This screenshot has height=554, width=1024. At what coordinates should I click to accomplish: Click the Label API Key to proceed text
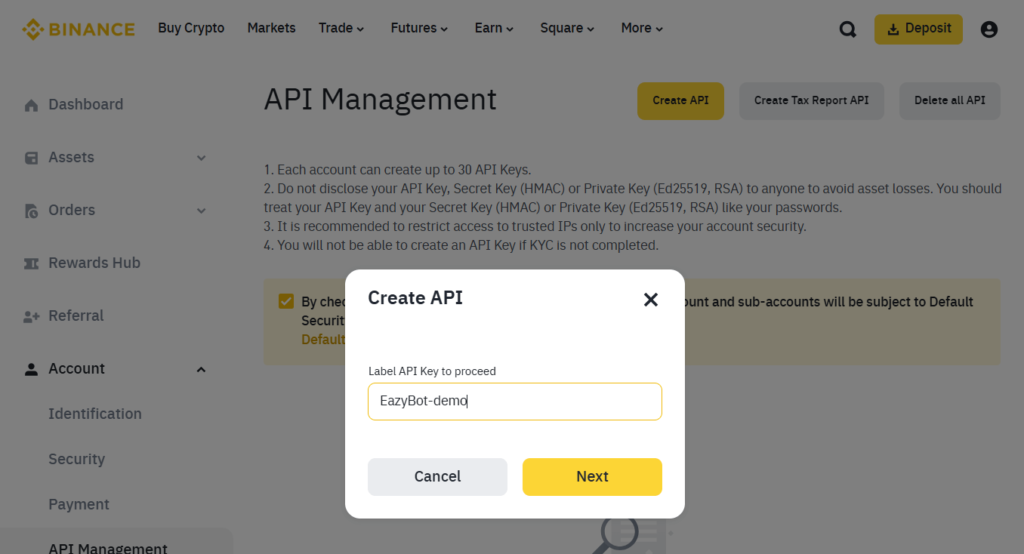click(x=432, y=371)
